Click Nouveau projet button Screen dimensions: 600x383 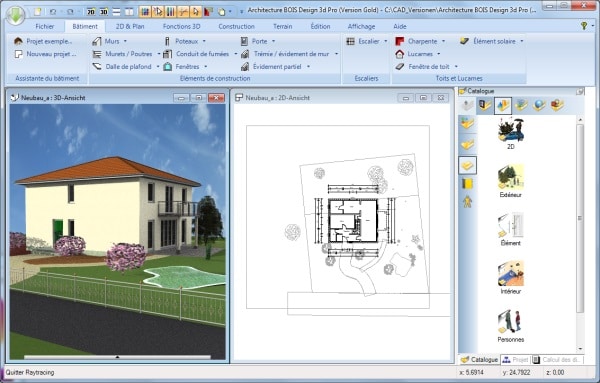pos(45,54)
